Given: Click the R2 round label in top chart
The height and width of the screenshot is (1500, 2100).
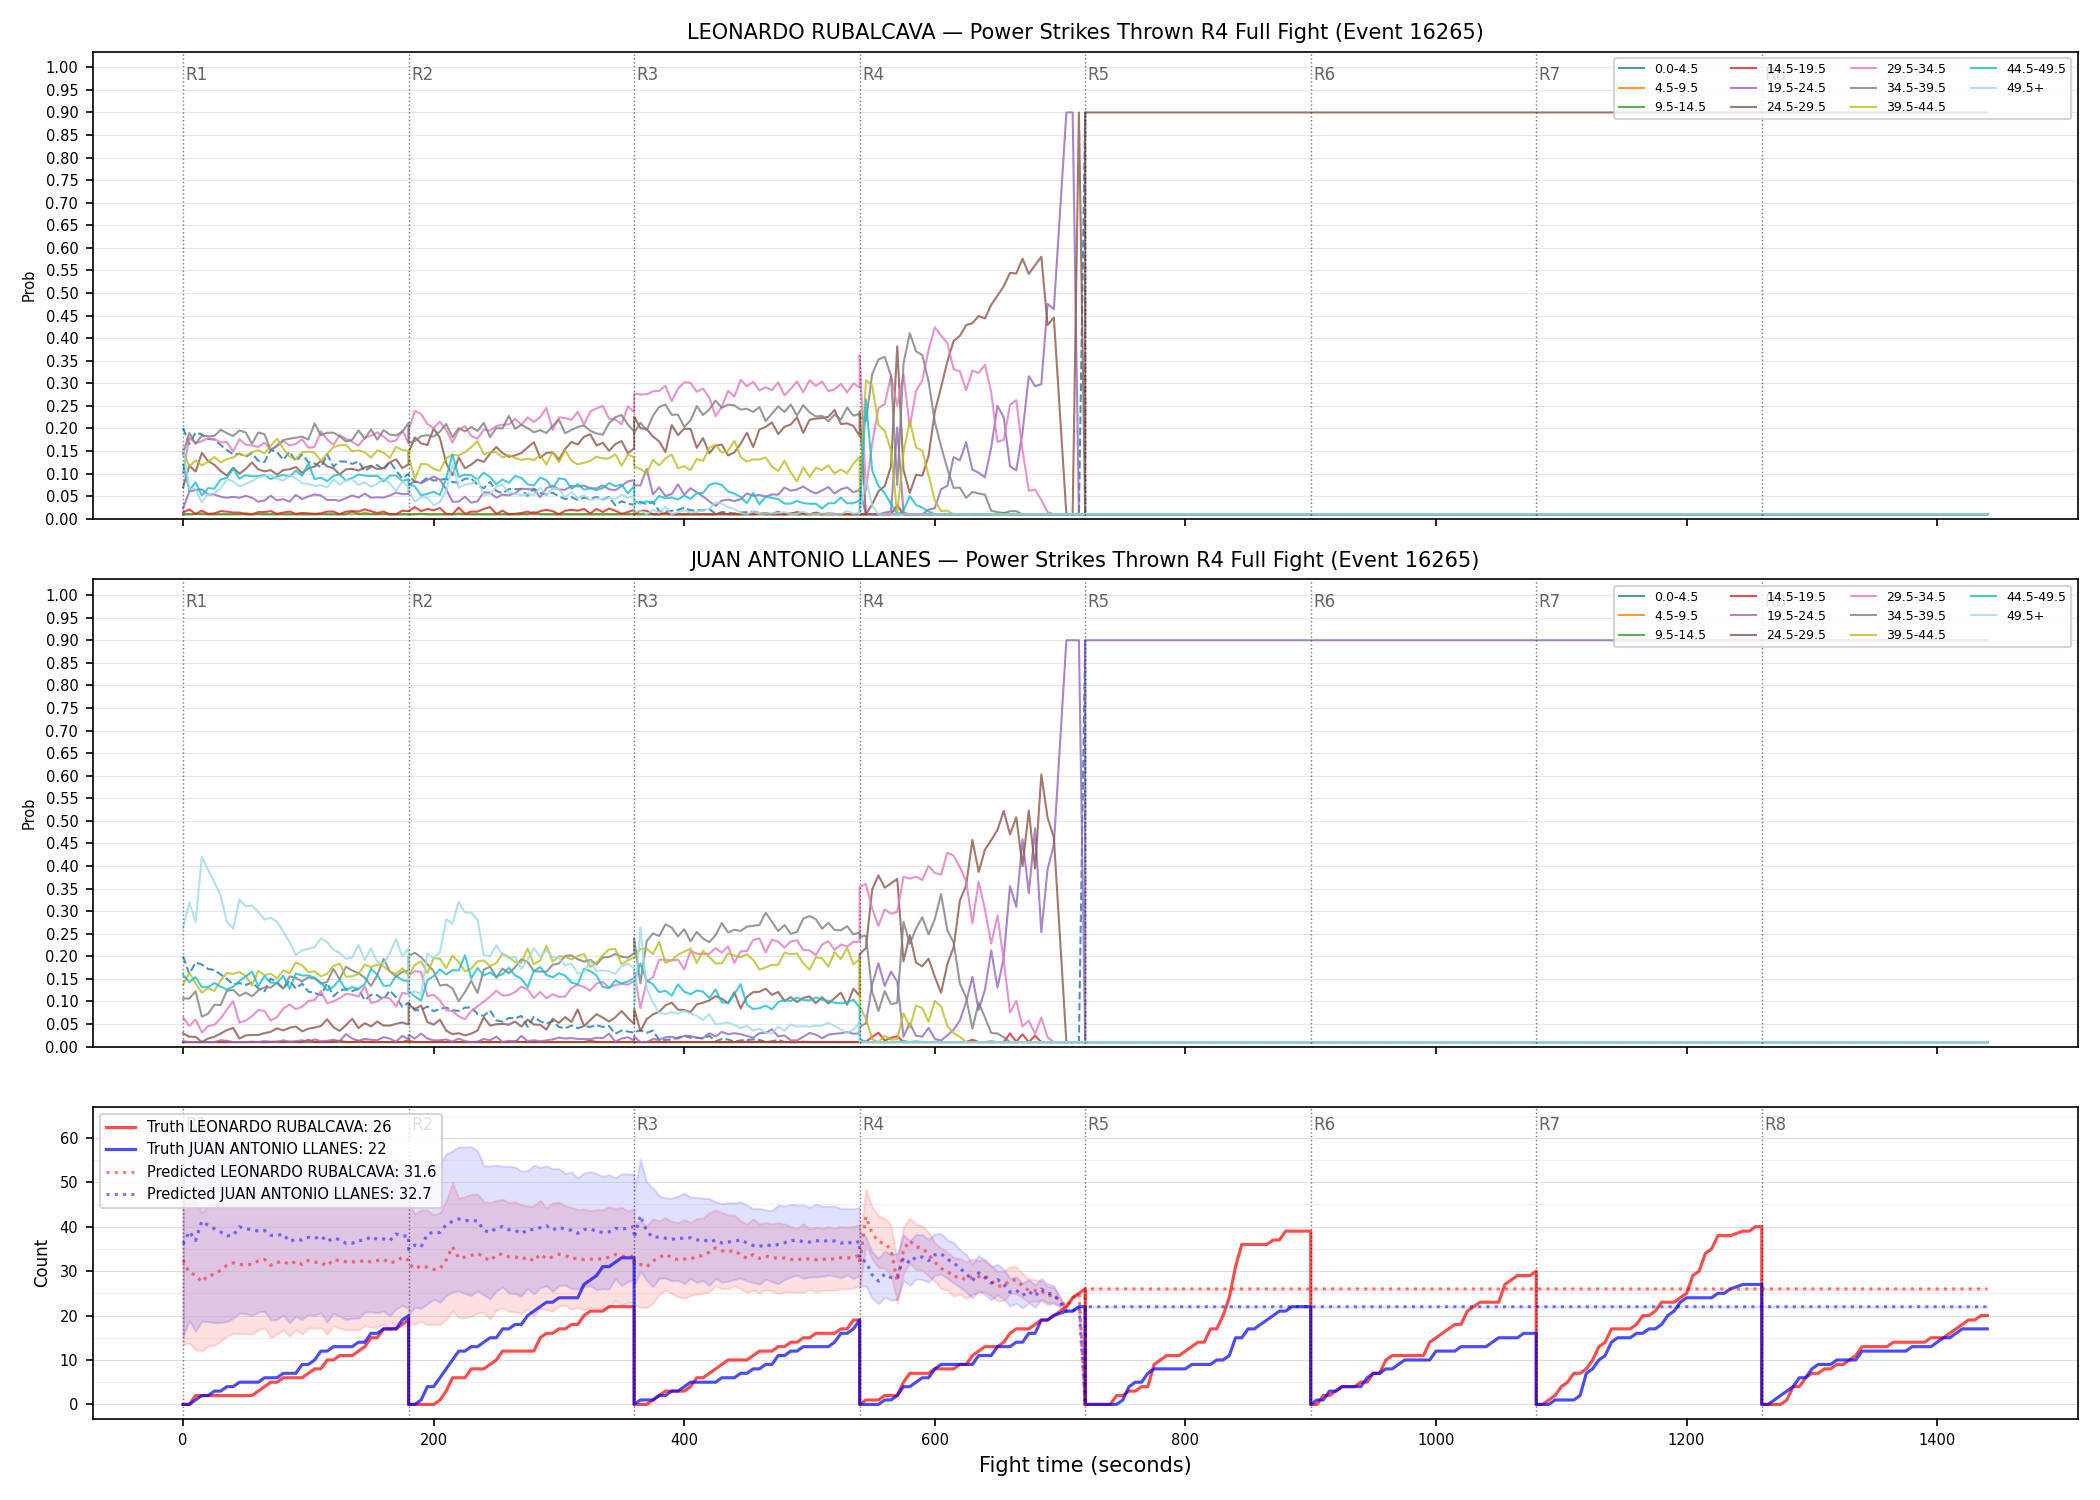Looking at the screenshot, I should tap(422, 74).
